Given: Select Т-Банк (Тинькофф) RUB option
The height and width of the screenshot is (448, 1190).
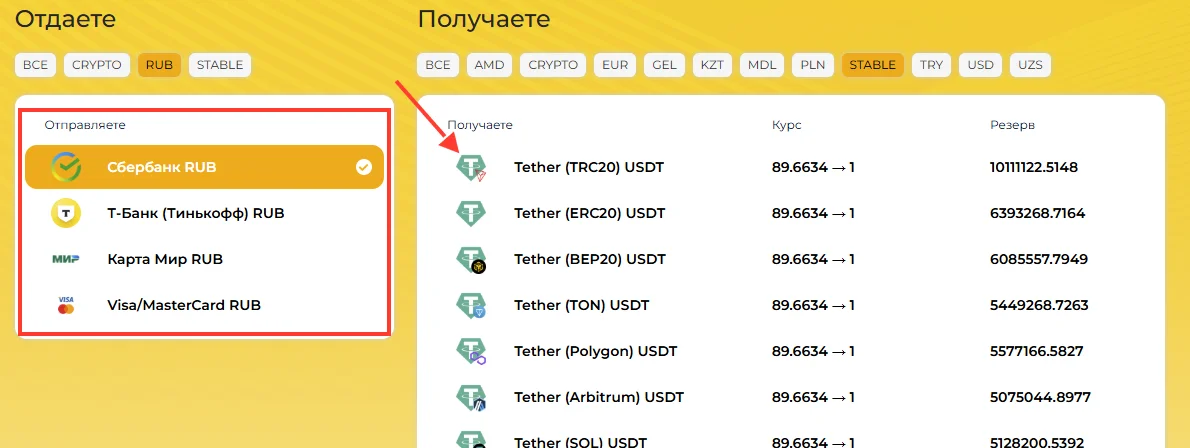Looking at the screenshot, I should click(204, 213).
